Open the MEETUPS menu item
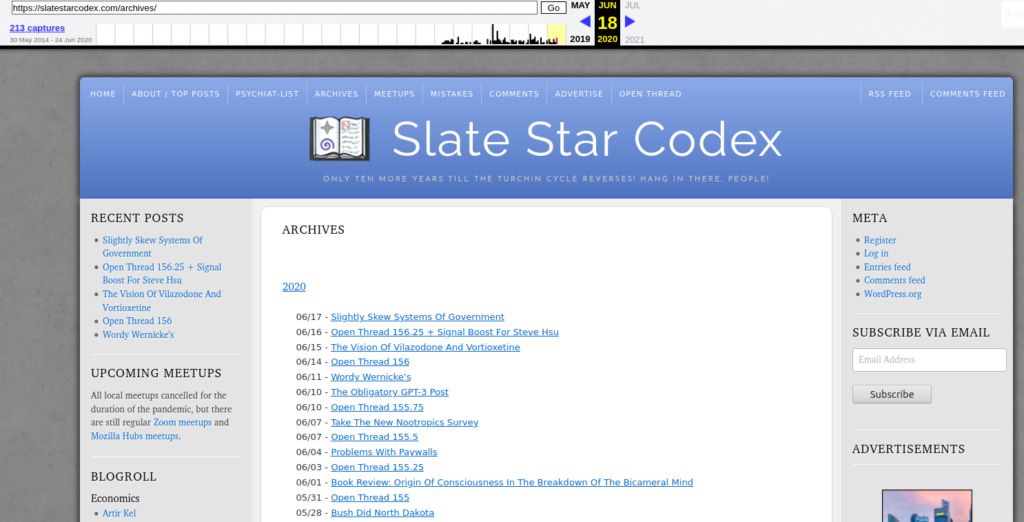 394,94
